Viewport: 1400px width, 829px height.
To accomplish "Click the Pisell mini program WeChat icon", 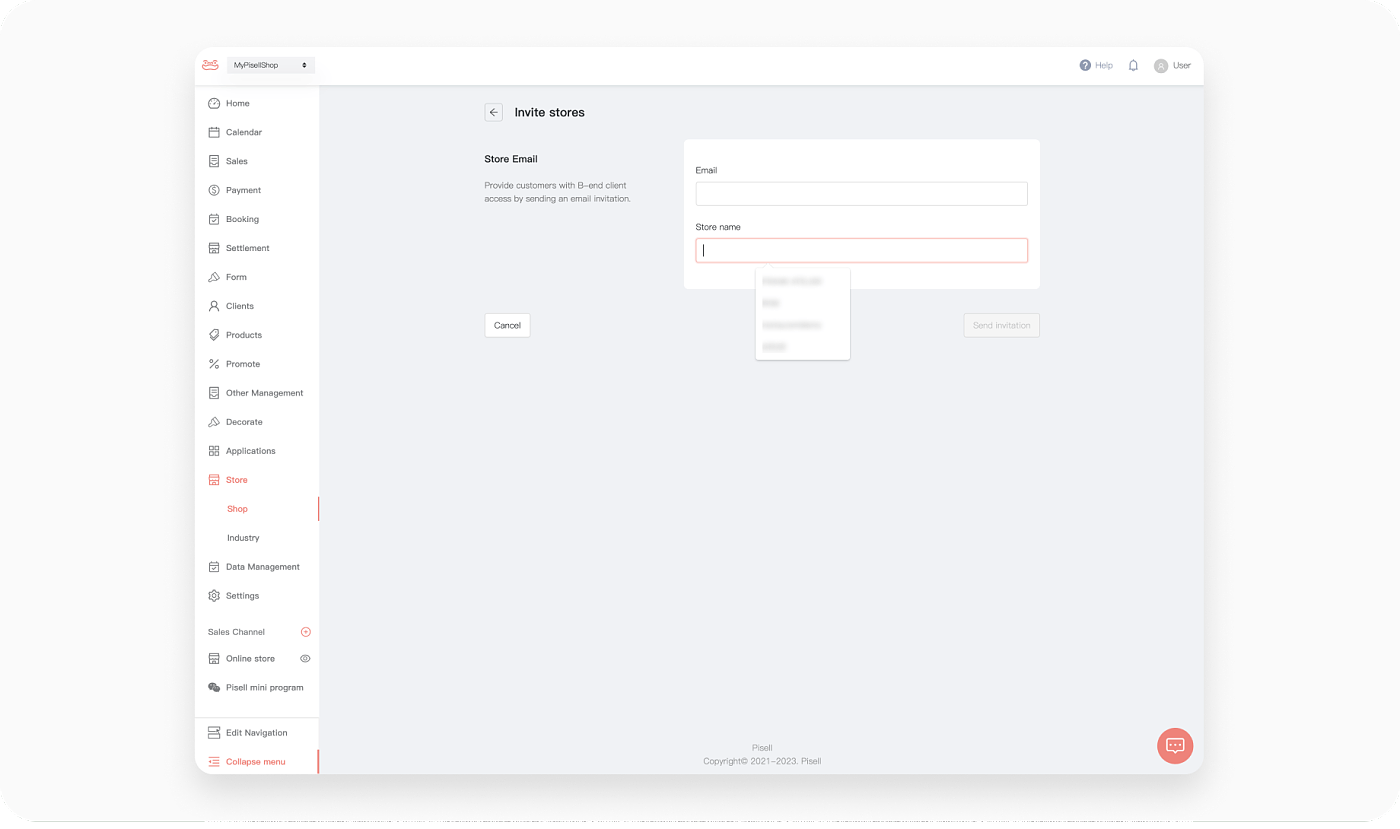I will 214,688.
